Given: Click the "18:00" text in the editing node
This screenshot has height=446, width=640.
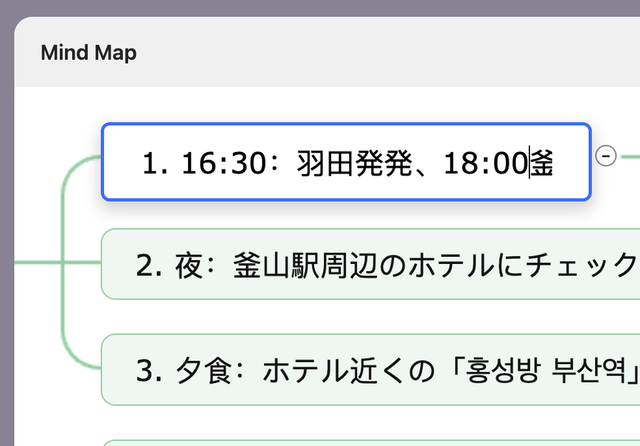Looking at the screenshot, I should point(484,164).
